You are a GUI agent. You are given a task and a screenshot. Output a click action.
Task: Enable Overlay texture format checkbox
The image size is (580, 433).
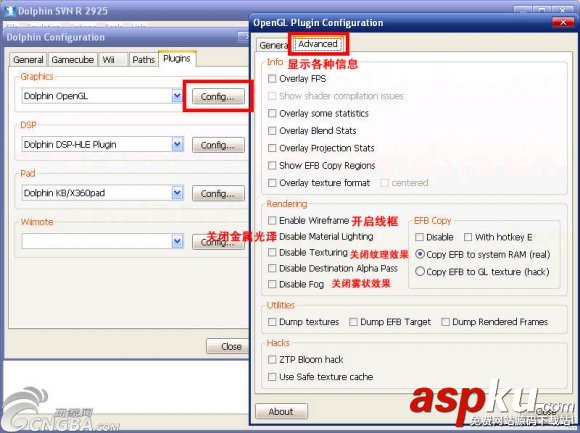[x=272, y=183]
